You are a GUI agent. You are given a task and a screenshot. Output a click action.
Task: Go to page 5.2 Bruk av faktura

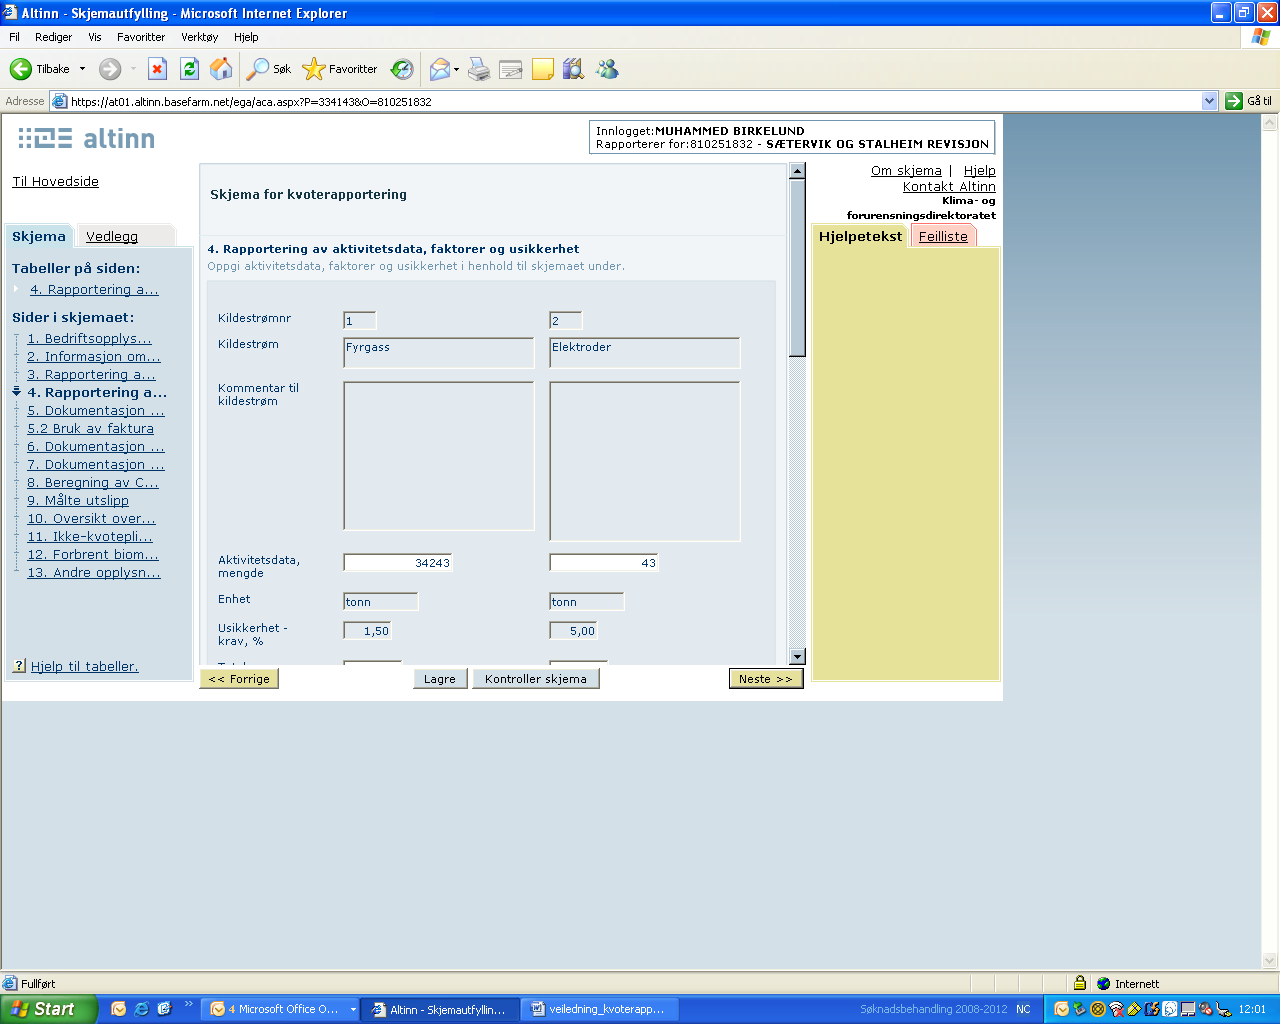(90, 428)
